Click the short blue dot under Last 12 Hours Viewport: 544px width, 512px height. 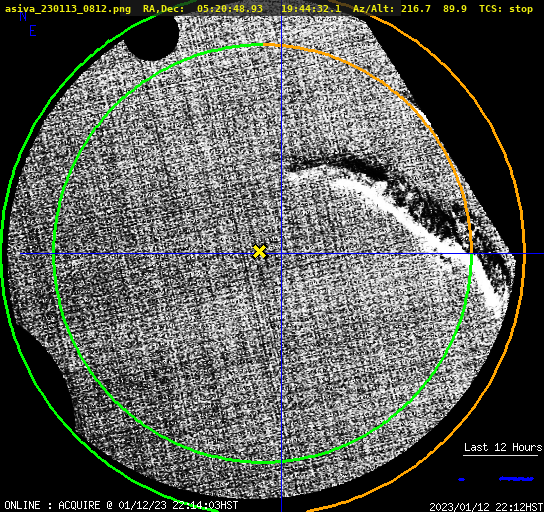[x=461, y=479]
